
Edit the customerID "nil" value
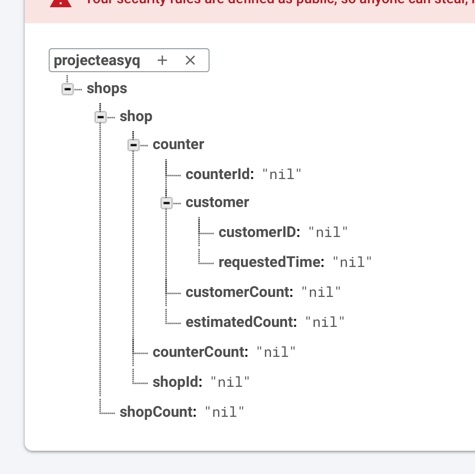click(328, 232)
